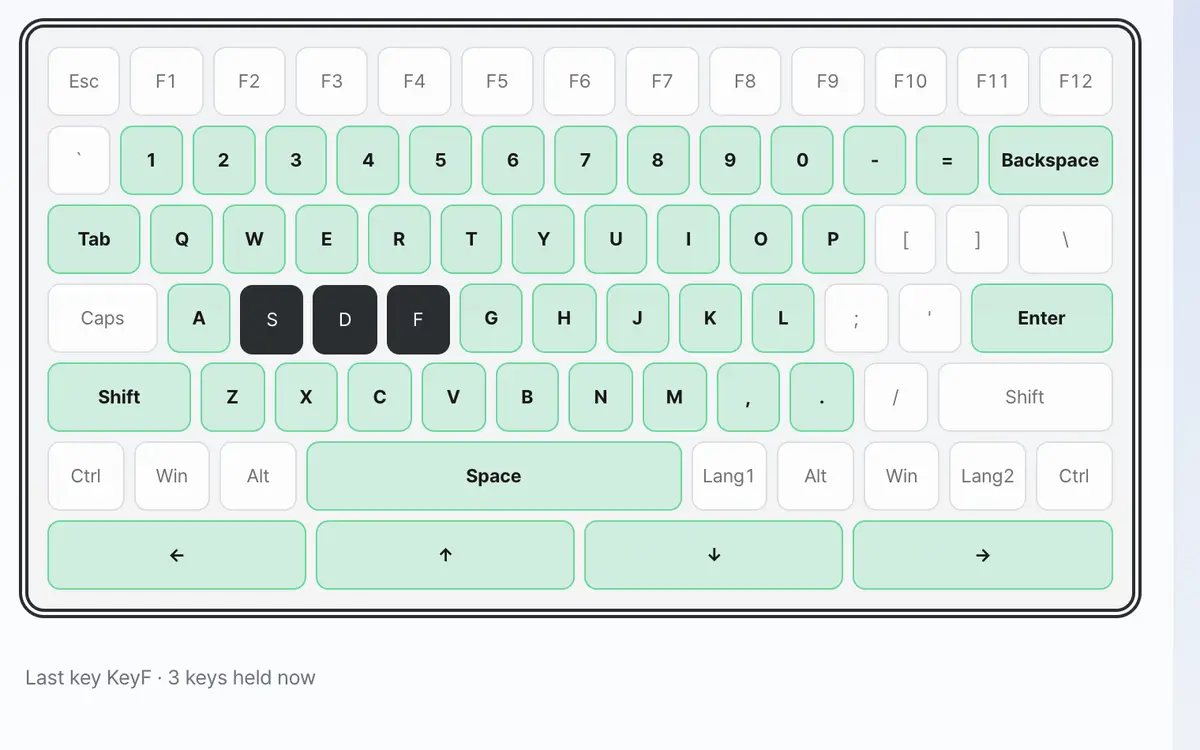The width and height of the screenshot is (1200, 750).
Task: Click the G key
Action: tap(491, 318)
